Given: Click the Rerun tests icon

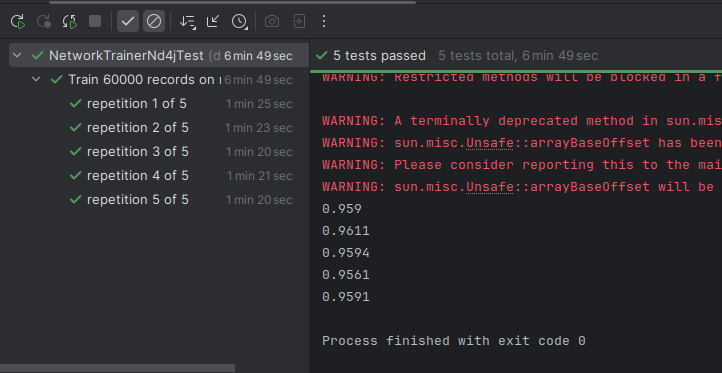Looking at the screenshot, I should [17, 21].
